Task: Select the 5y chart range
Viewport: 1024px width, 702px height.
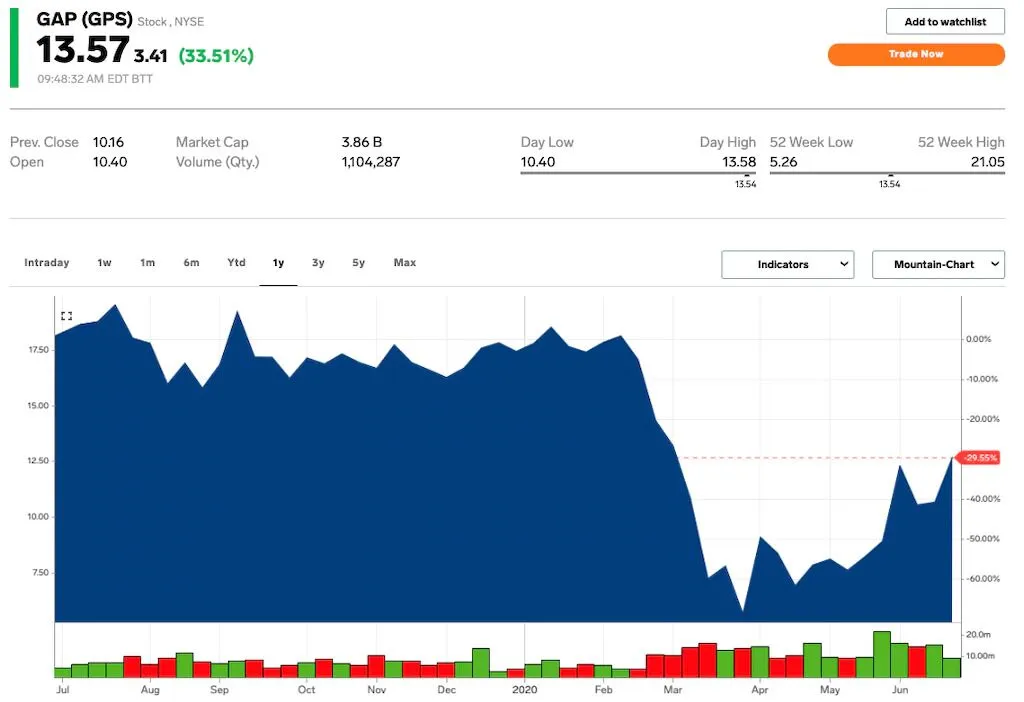Action: coord(359,263)
